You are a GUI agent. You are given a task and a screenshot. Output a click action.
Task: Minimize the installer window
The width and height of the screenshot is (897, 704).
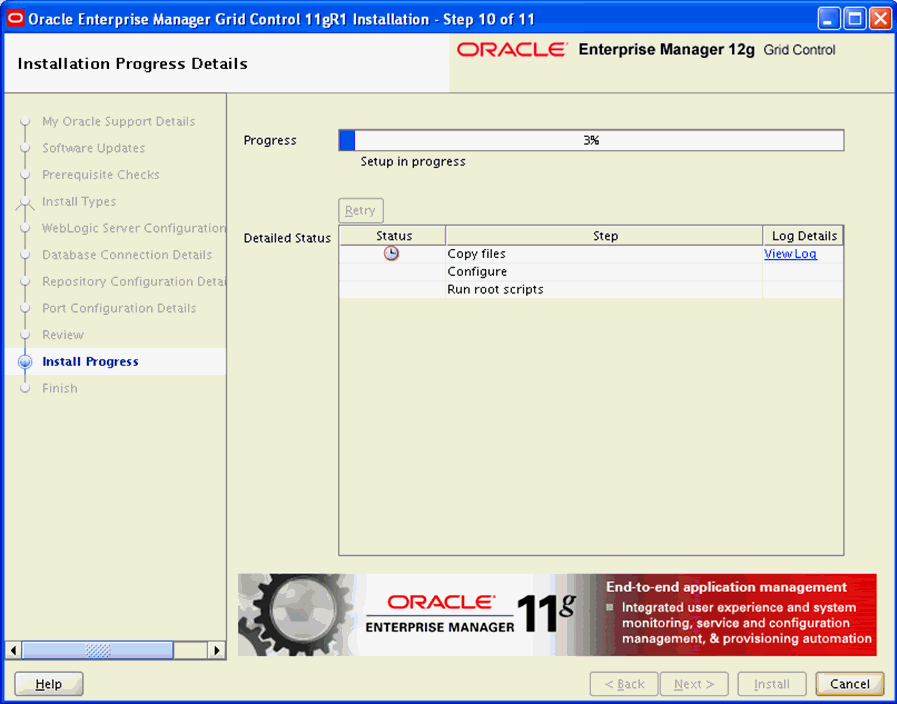[x=828, y=19]
